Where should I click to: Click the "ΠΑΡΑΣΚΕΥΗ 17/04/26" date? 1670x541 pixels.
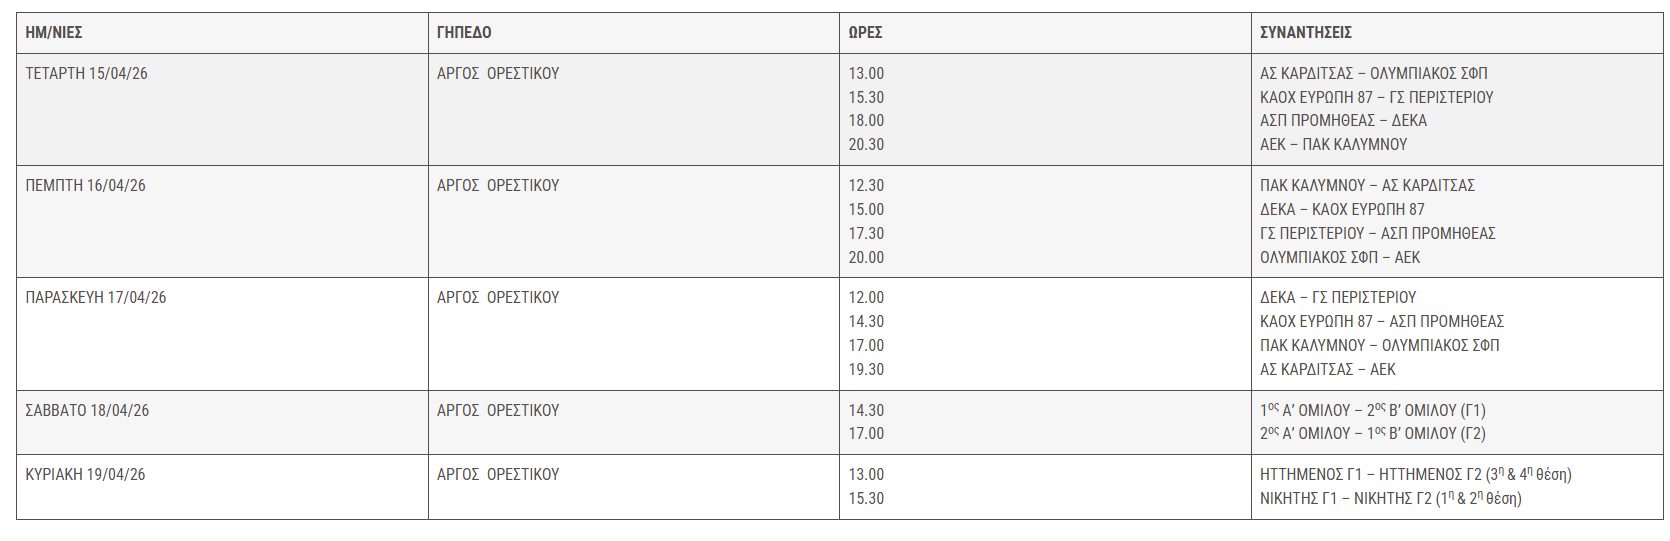tap(96, 298)
